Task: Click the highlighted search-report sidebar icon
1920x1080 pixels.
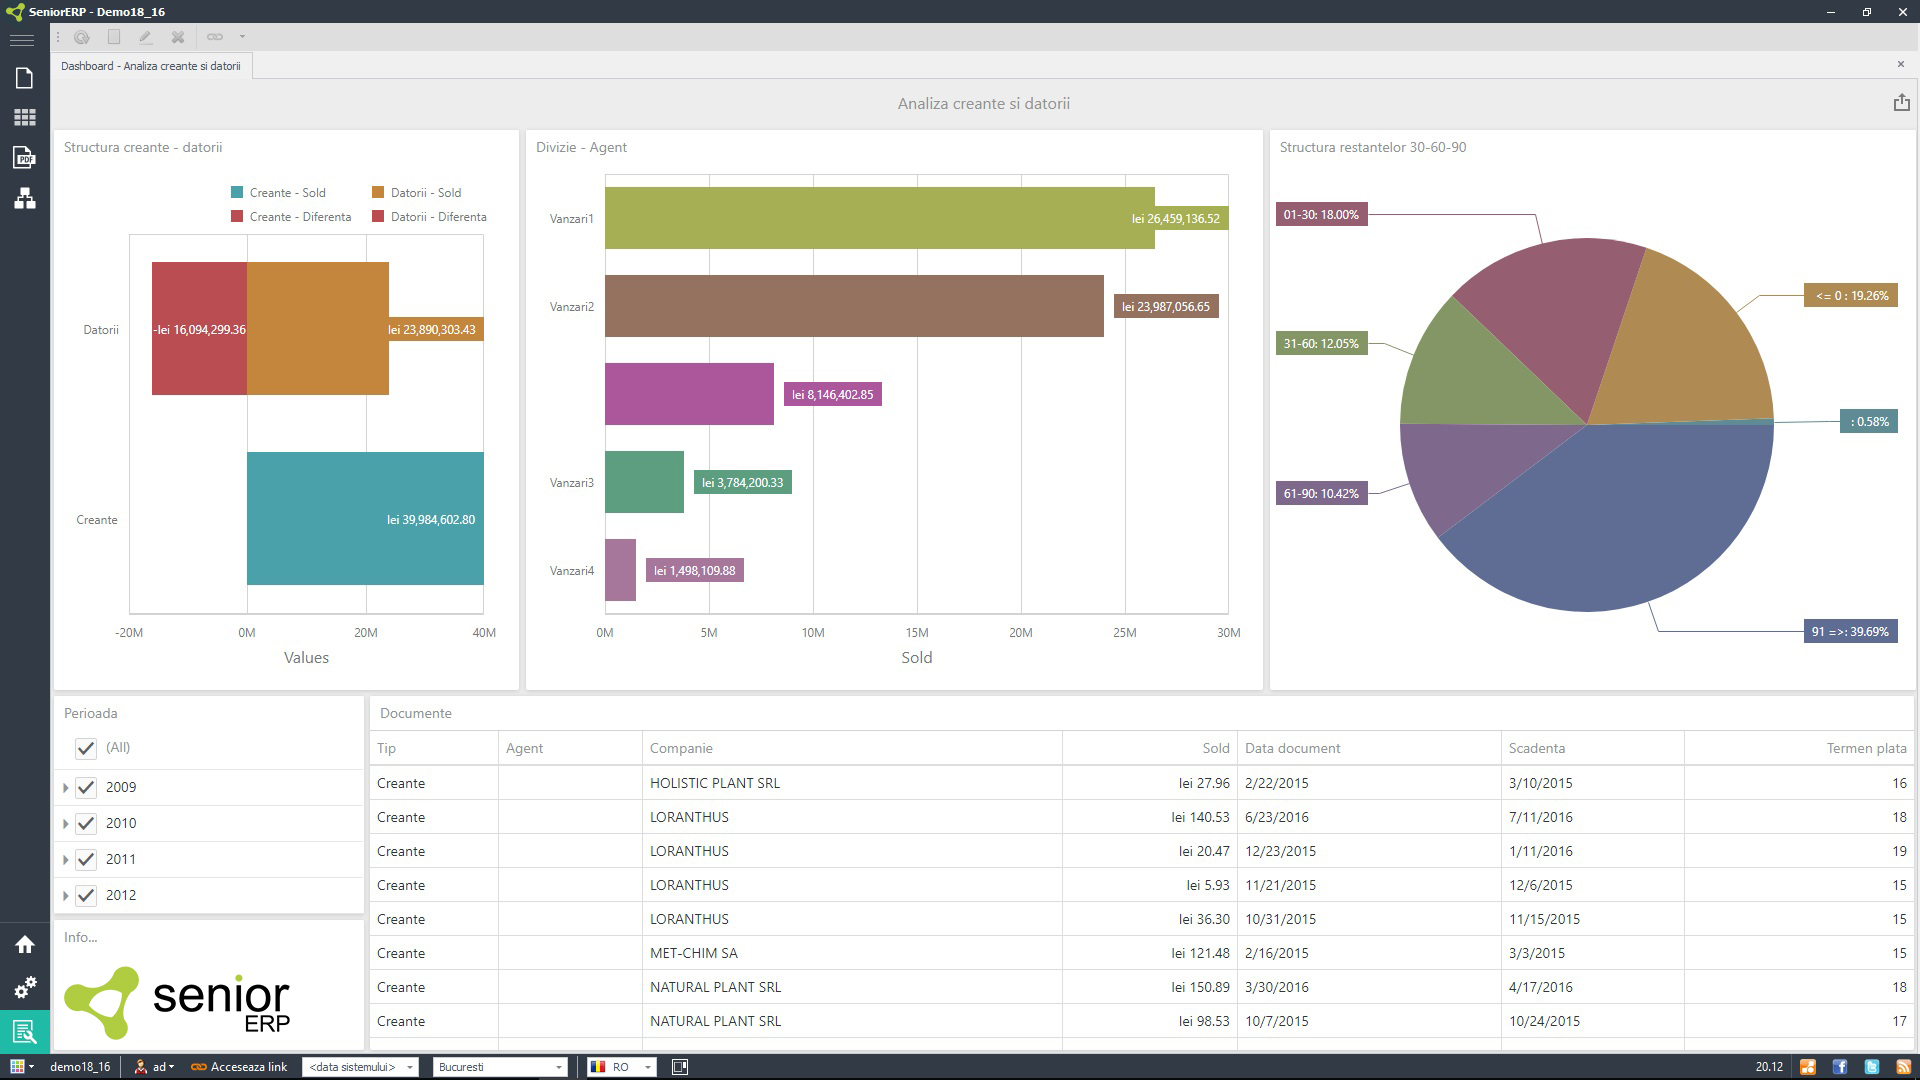Action: click(x=24, y=1031)
